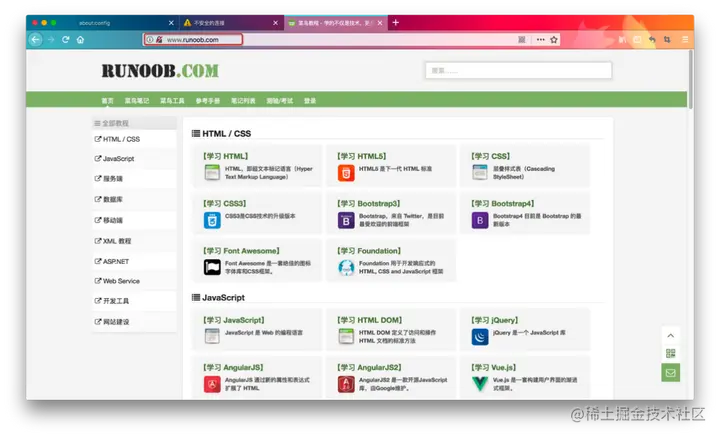Open 笔记列表 in the navigation bar
Viewport: 720px width, 437px height.
[243, 101]
